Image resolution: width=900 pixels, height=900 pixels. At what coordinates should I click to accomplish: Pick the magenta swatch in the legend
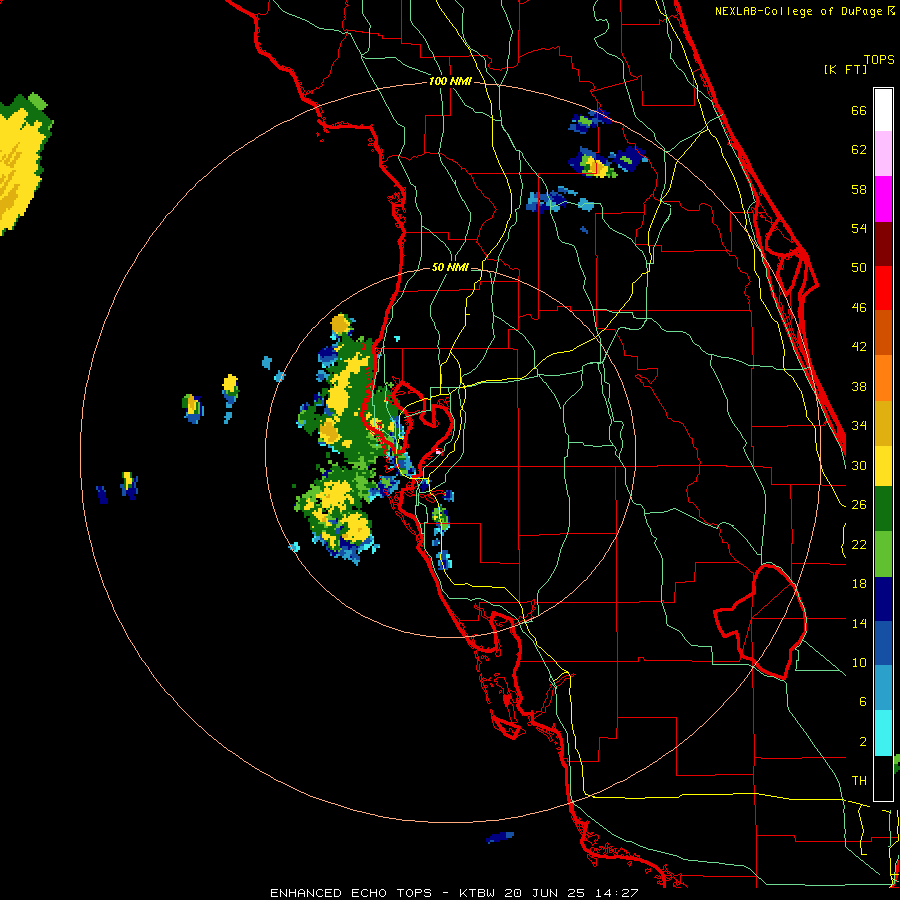point(883,199)
